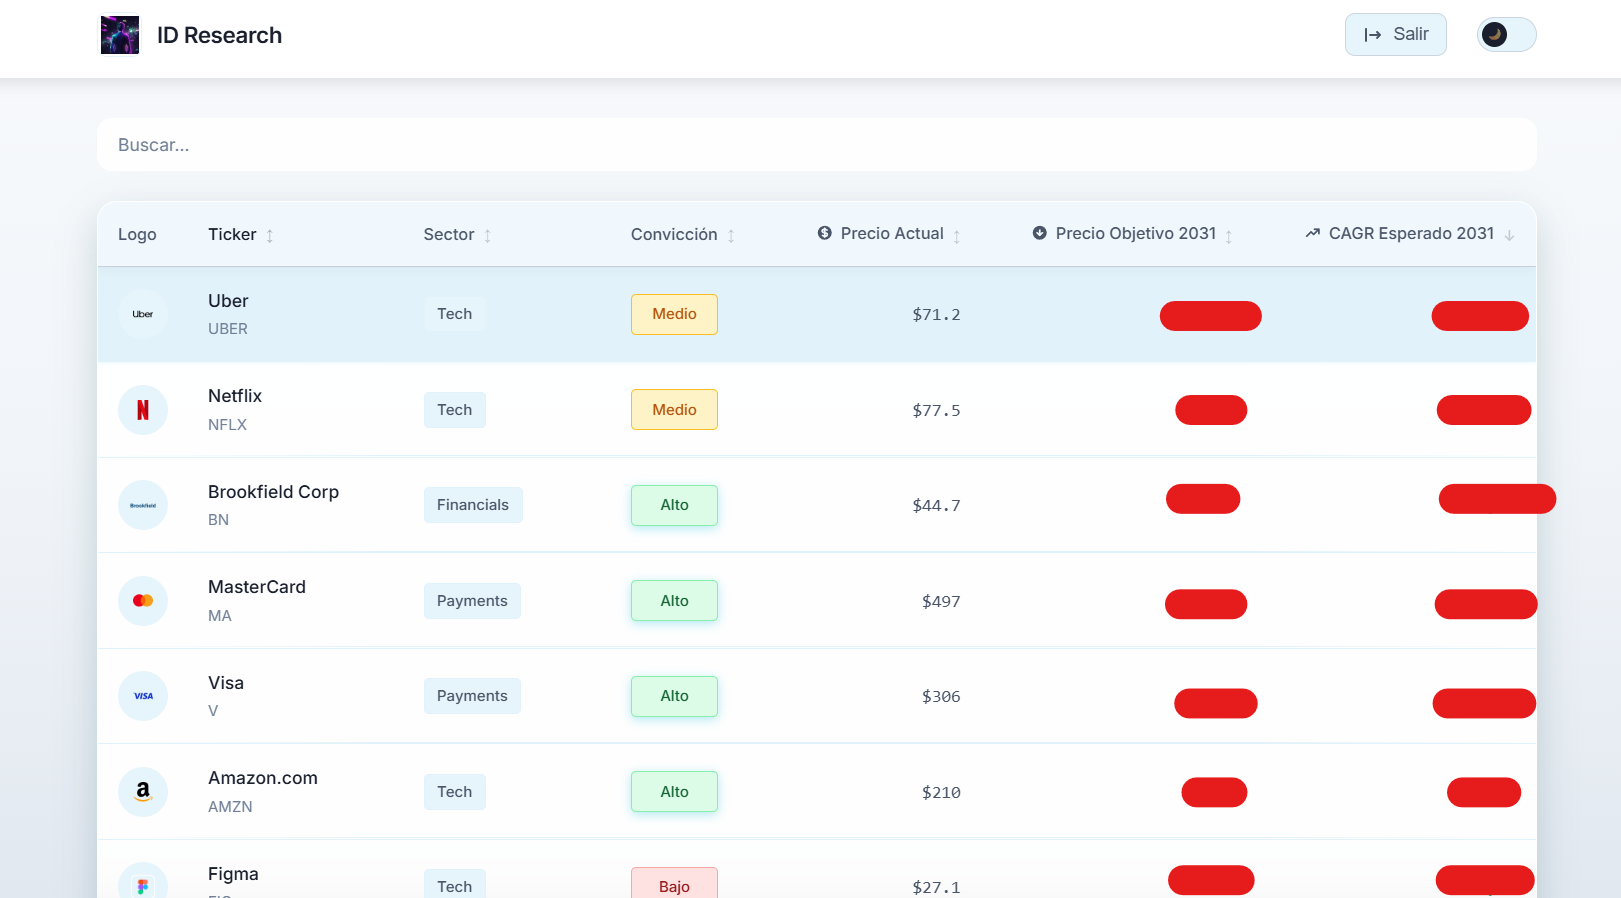Sort table by Precio Objetivo 2031 column
The image size is (1621, 898).
click(1132, 234)
